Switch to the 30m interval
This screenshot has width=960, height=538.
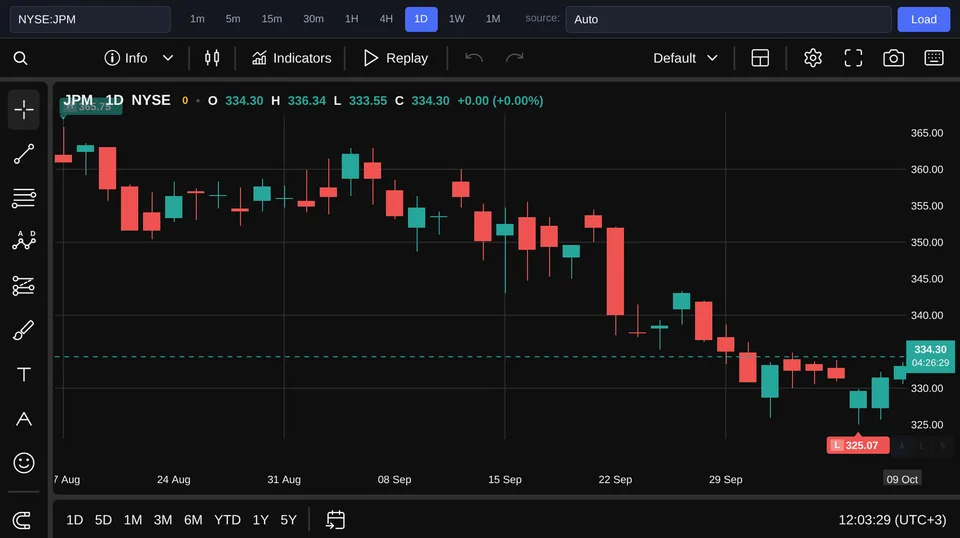[x=313, y=19]
